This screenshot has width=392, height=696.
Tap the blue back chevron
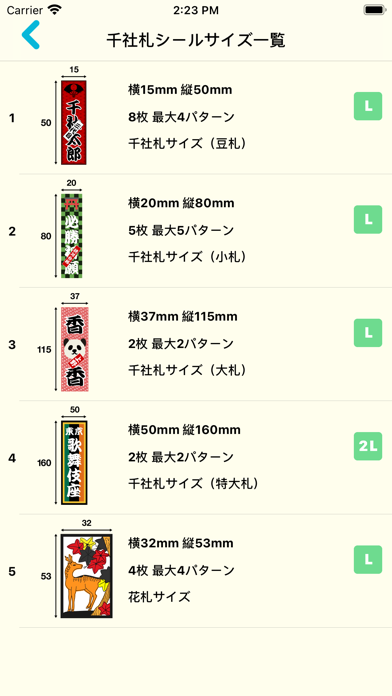click(x=31, y=35)
